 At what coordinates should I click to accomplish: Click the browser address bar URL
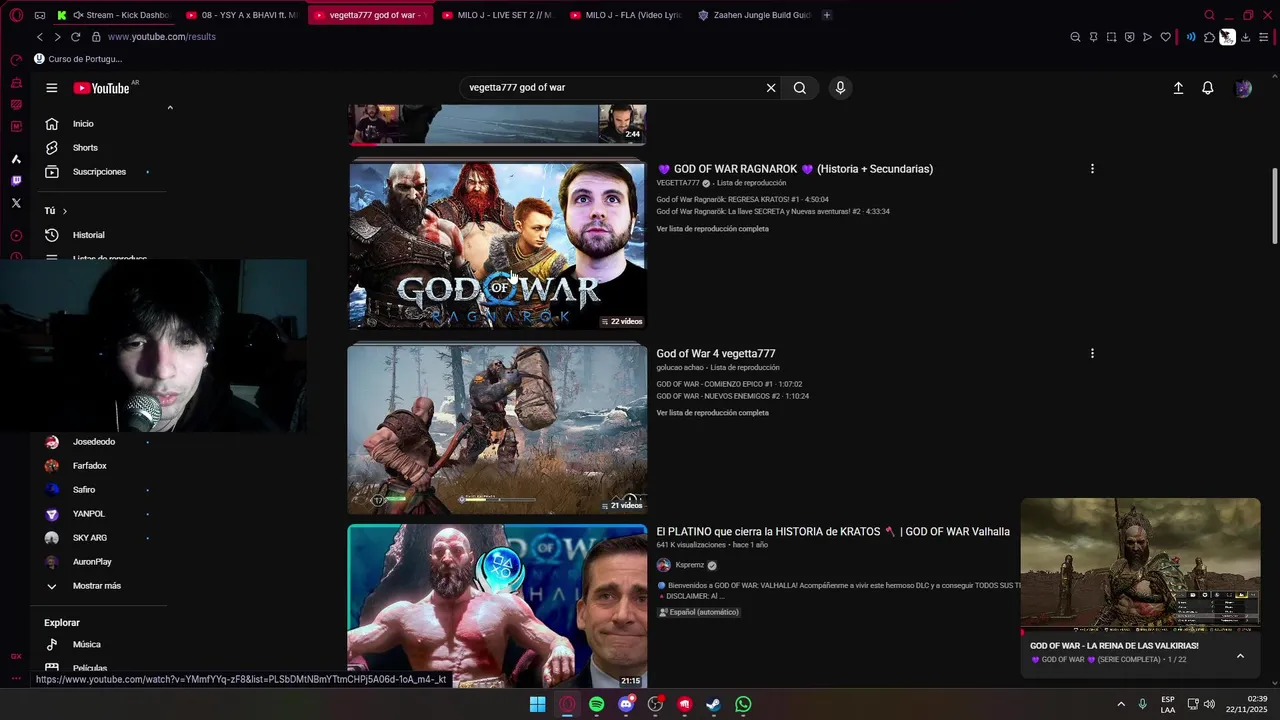click(x=161, y=37)
